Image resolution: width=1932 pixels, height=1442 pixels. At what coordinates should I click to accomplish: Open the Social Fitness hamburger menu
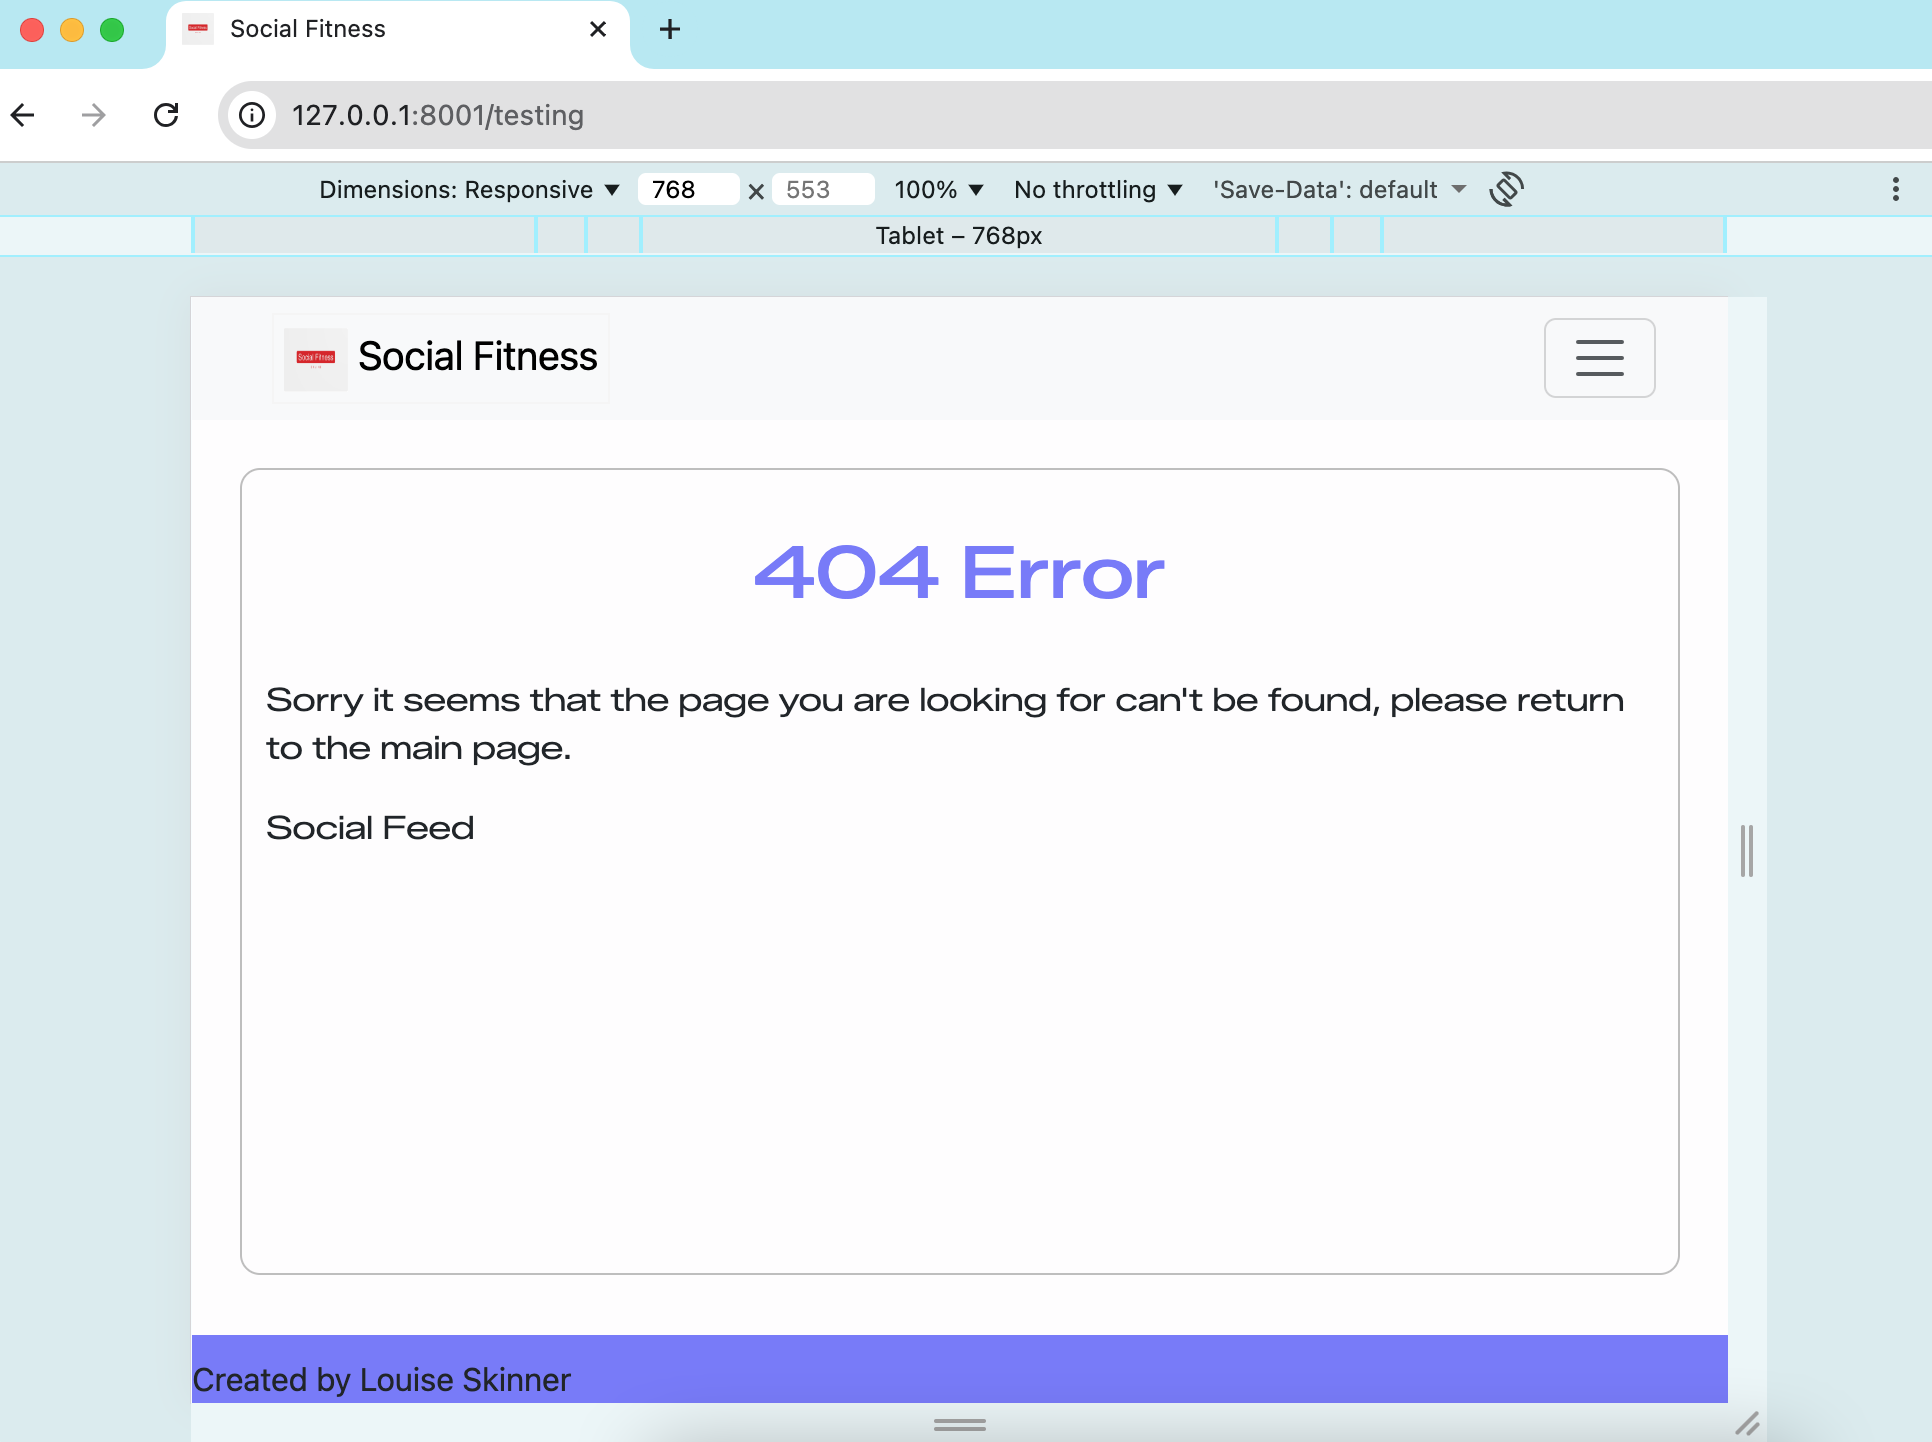pos(1598,357)
